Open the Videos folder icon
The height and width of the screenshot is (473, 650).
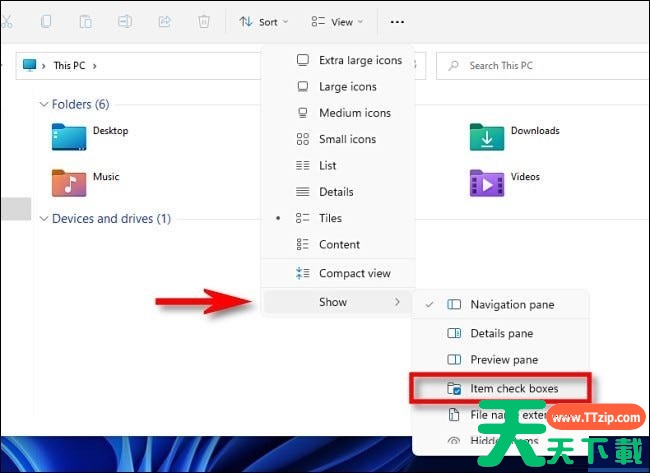tap(487, 183)
